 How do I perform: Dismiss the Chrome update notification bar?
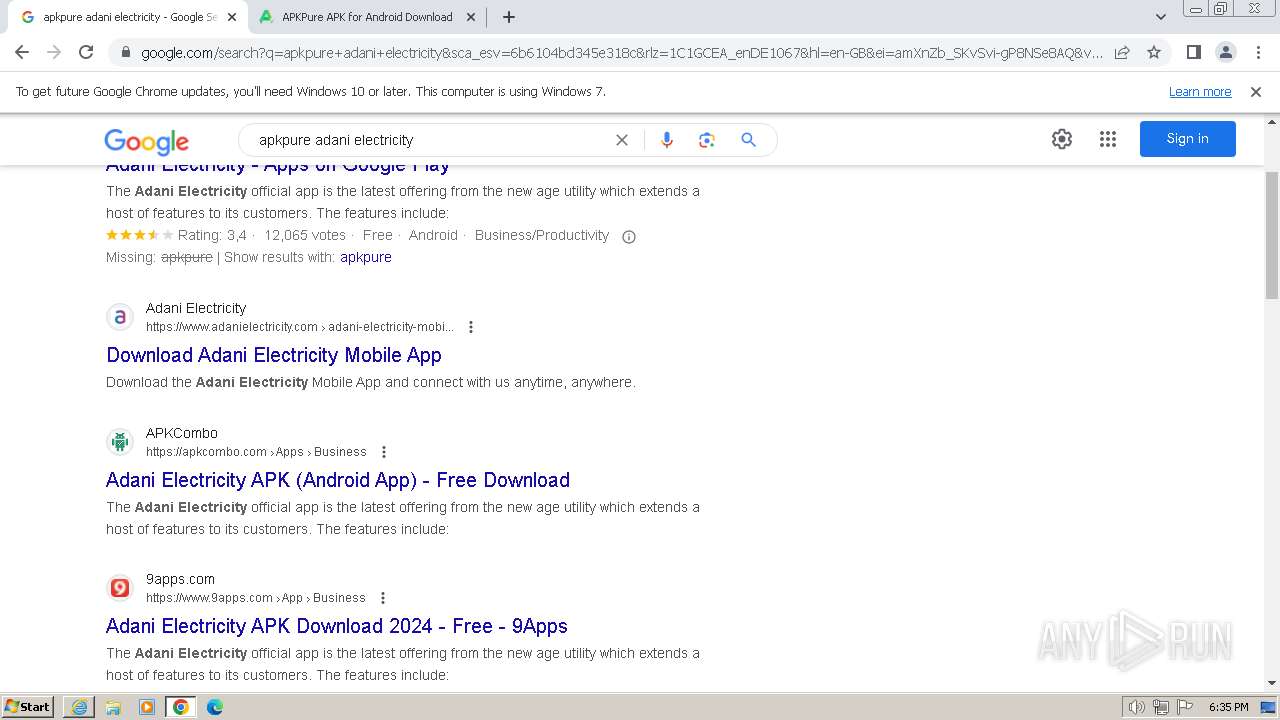pyautogui.click(x=1256, y=91)
